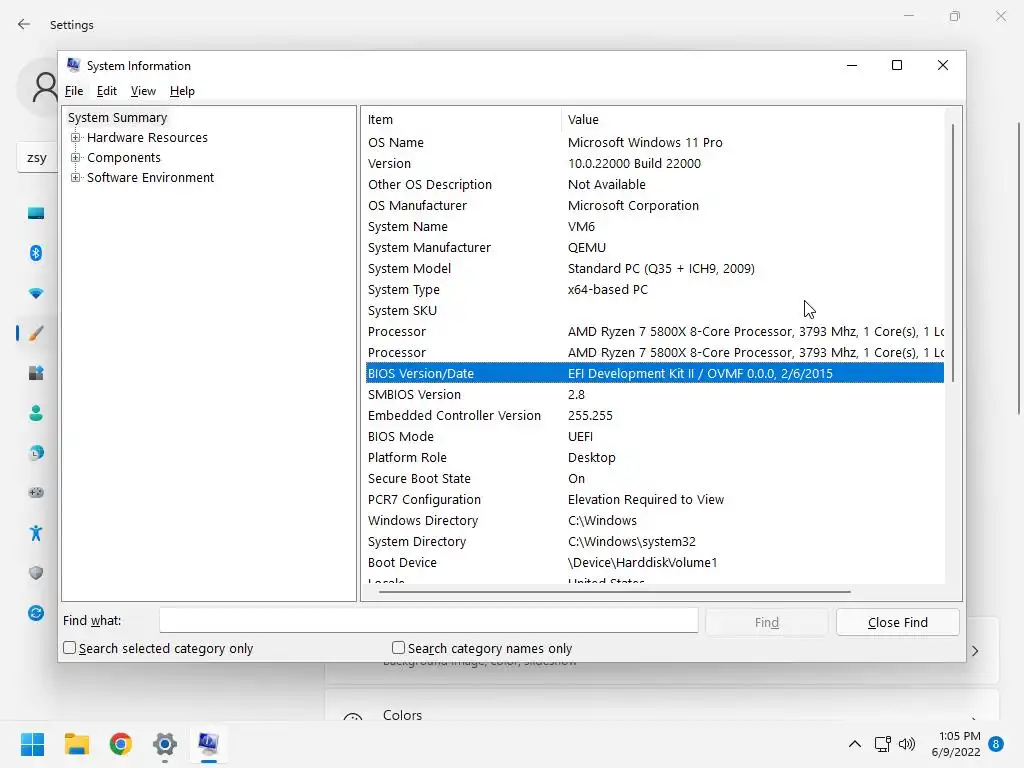Open the volume tray icon

coord(906,744)
